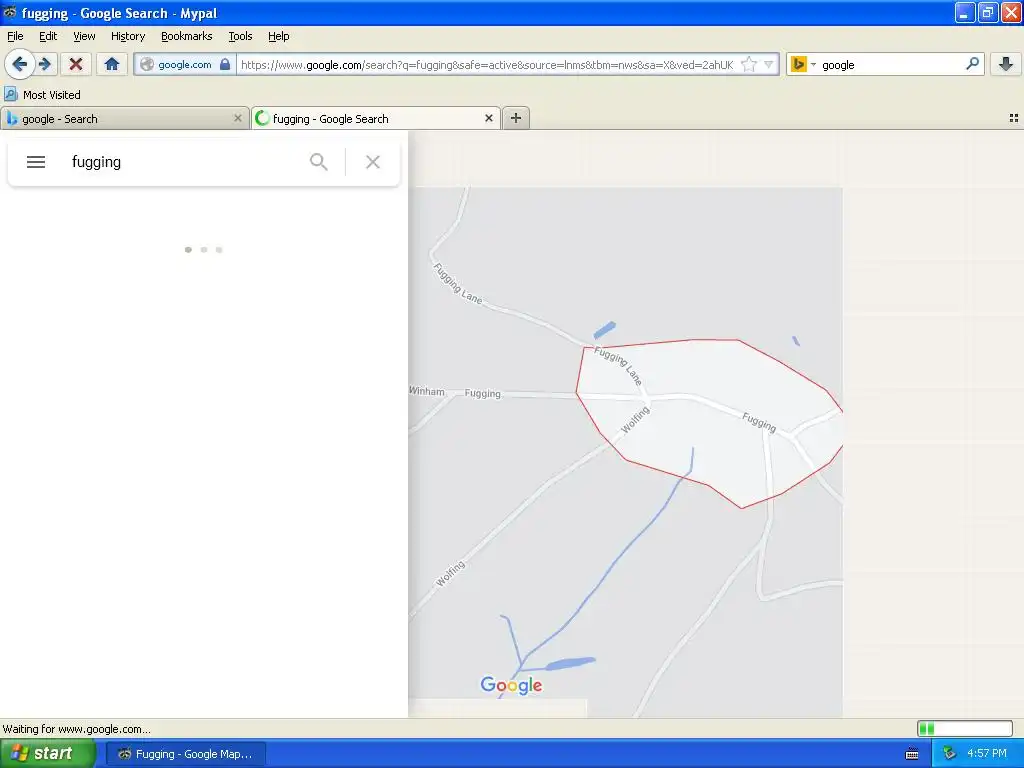Open the Most Visited bookmarks folder

pyautogui.click(x=43, y=95)
